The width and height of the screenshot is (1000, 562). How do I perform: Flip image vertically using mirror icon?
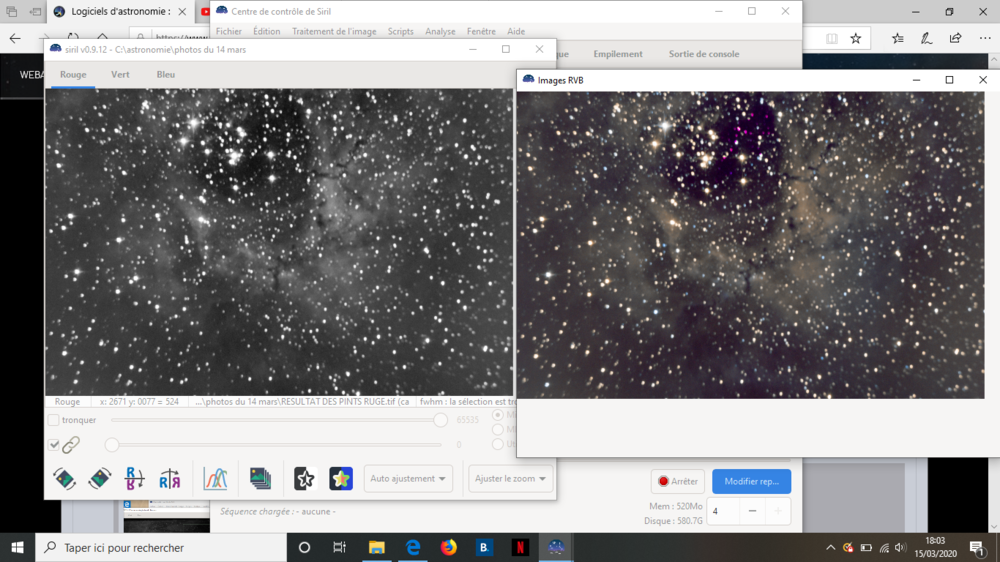(x=135, y=478)
